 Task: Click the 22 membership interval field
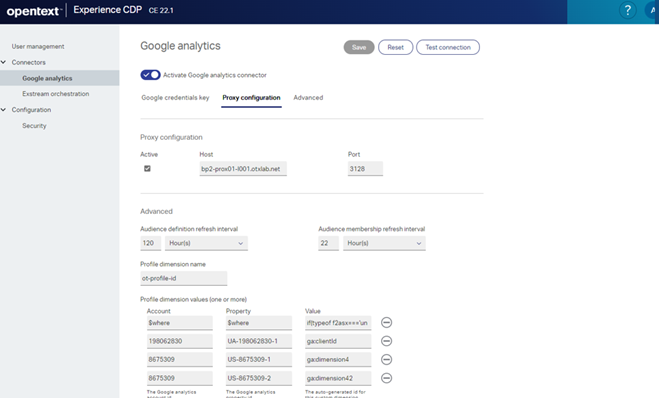click(x=328, y=243)
